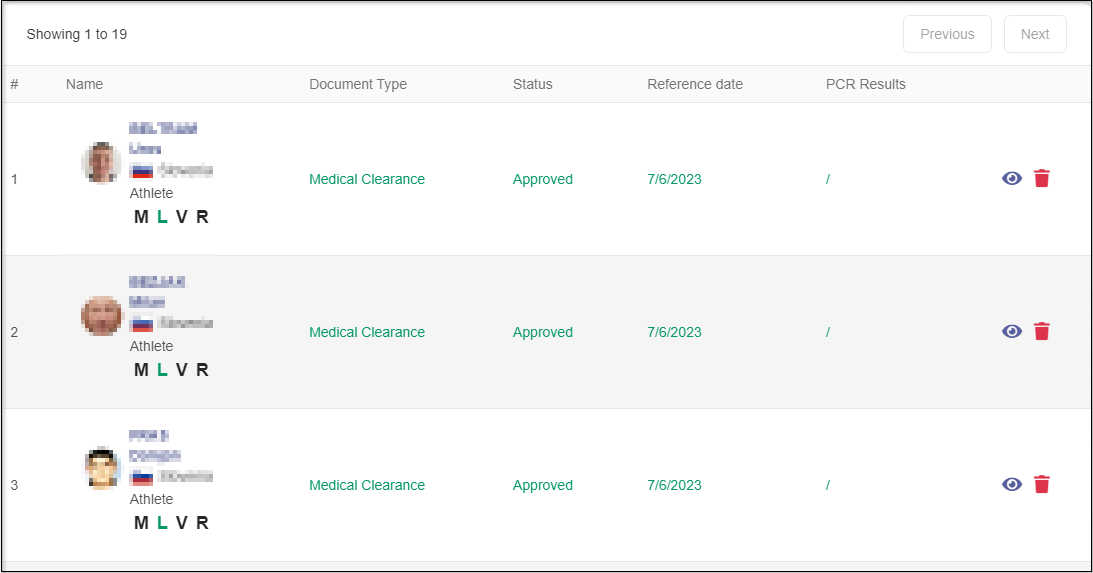Sort by the Name column header

tap(84, 84)
